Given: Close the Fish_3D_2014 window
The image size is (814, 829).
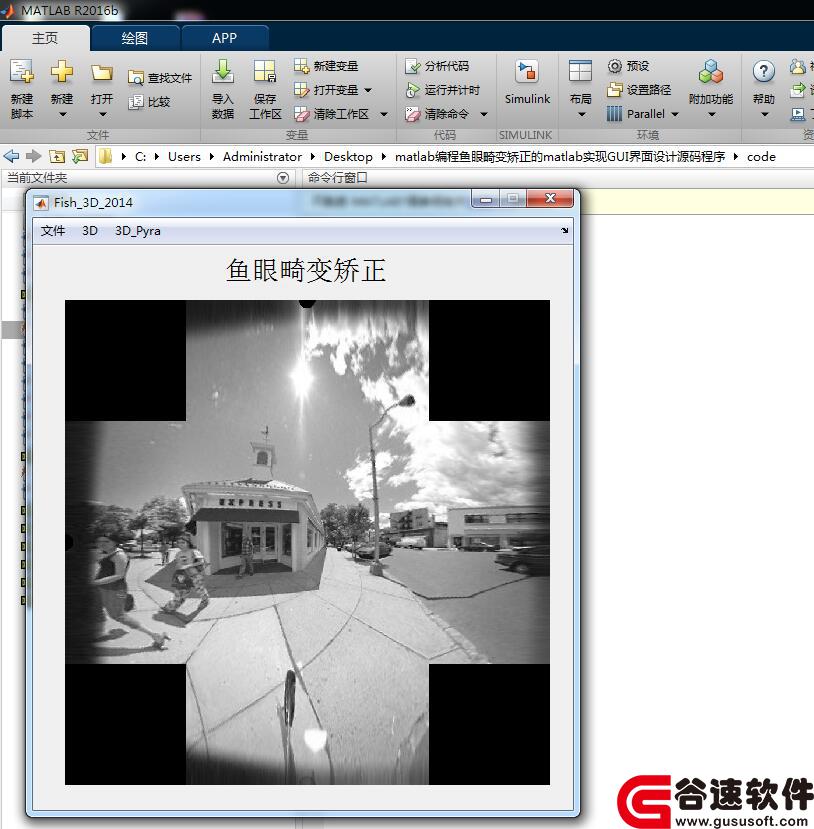Looking at the screenshot, I should click(550, 198).
